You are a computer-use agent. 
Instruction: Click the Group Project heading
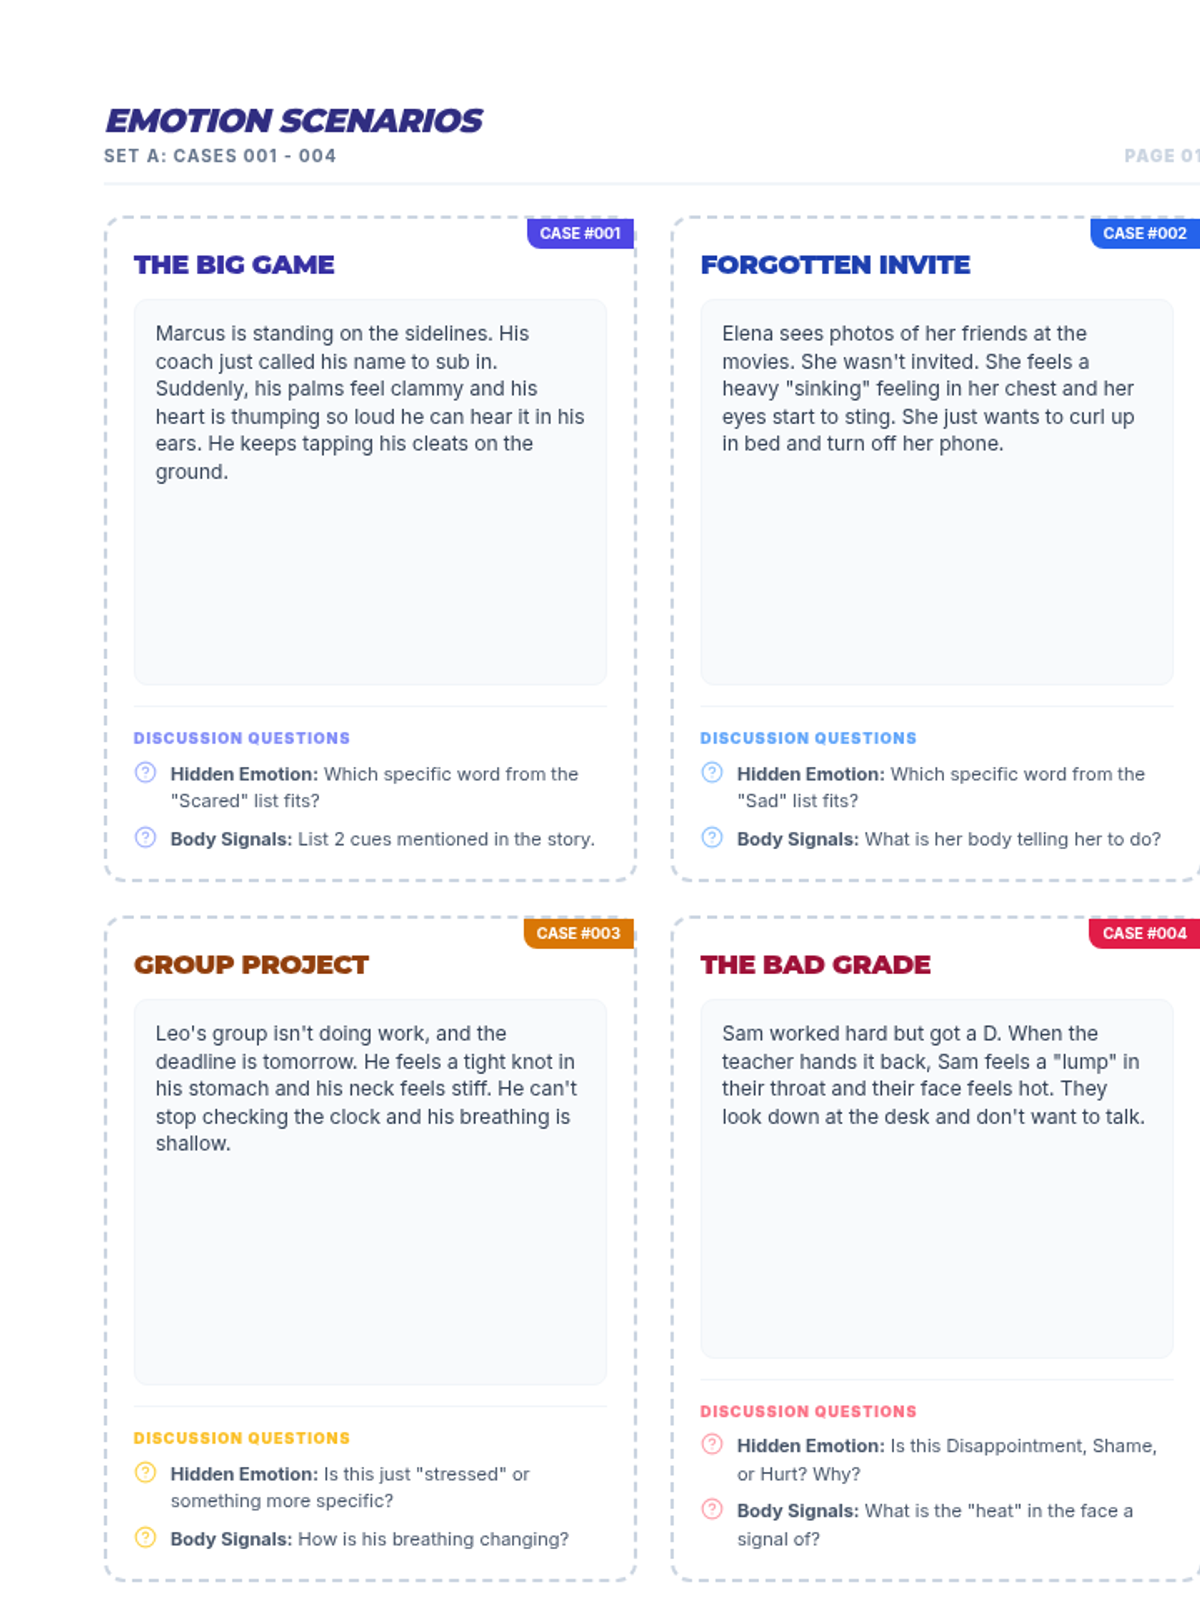251,965
